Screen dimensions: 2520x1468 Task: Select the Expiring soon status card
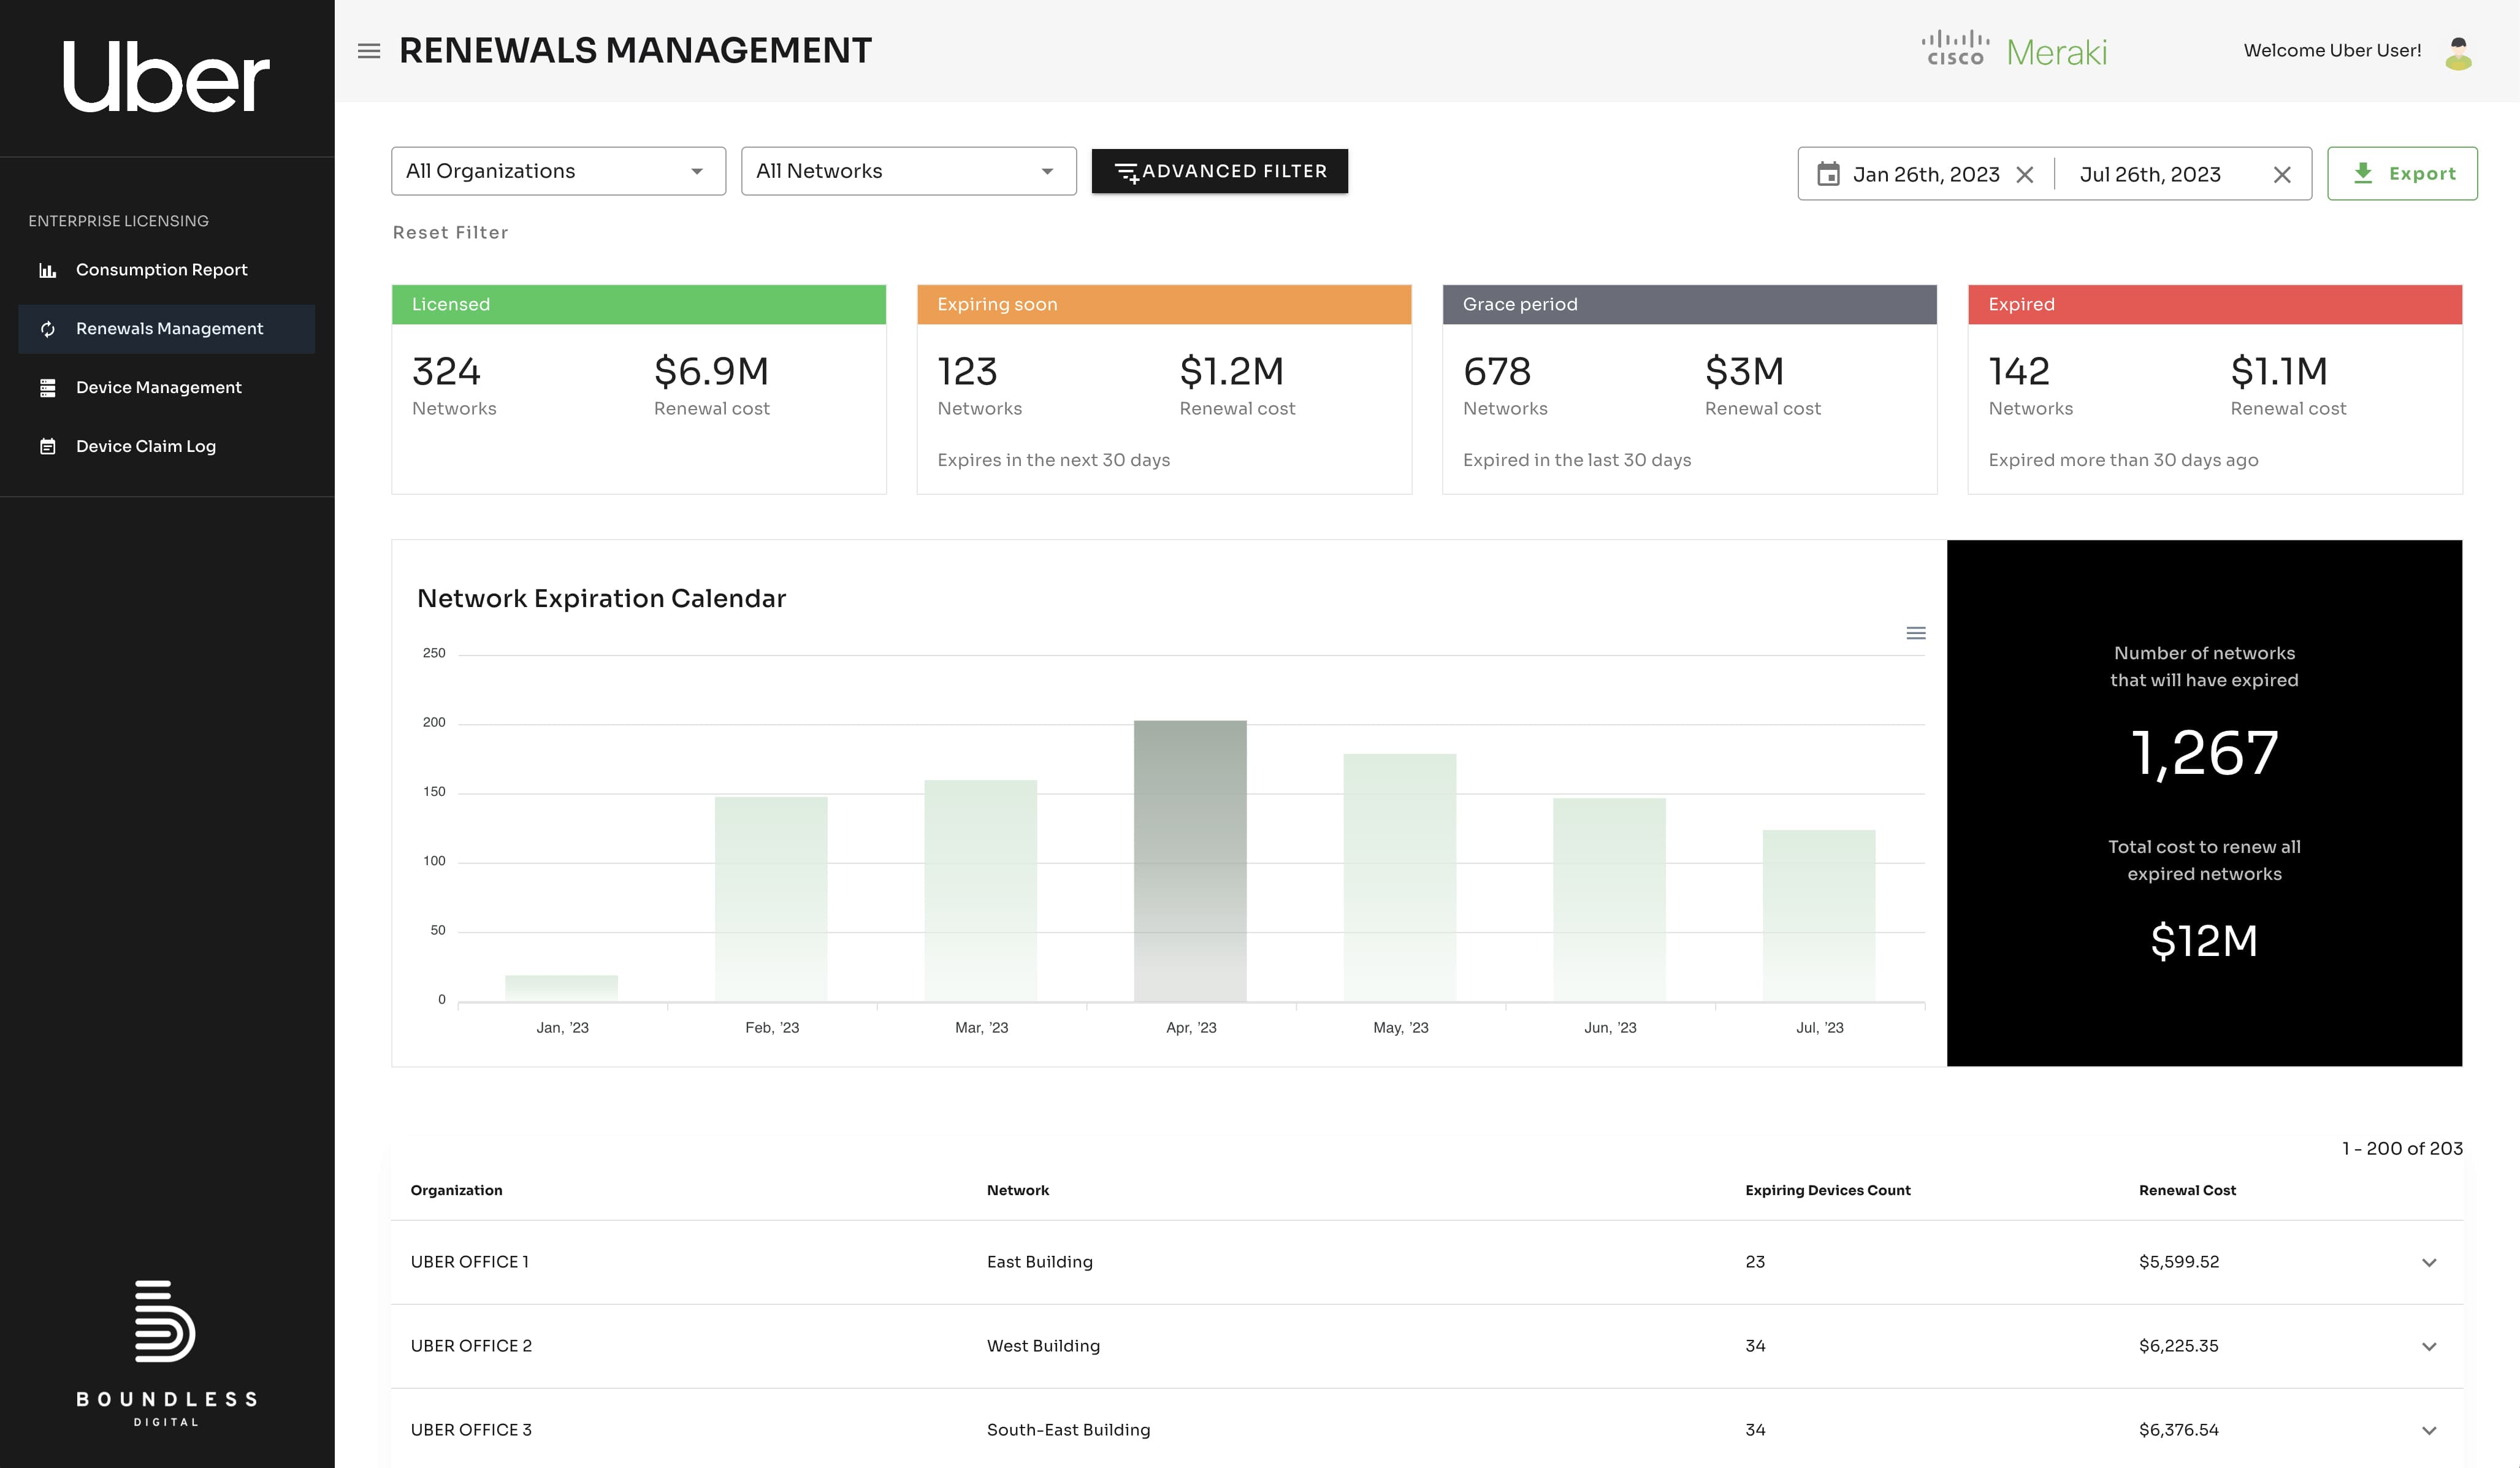tap(1164, 389)
